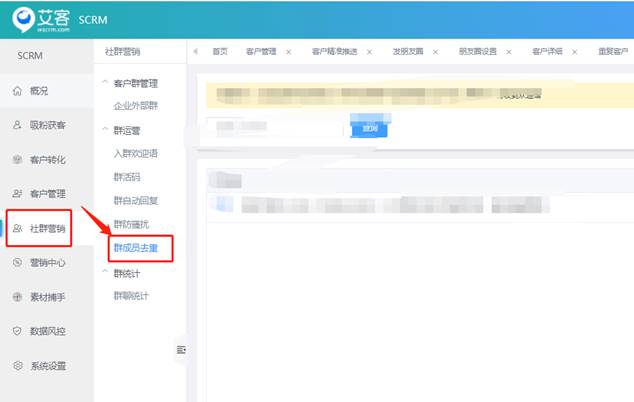Close the 客户管理 tab
Screen dimensions: 634x402
tap(288, 51)
